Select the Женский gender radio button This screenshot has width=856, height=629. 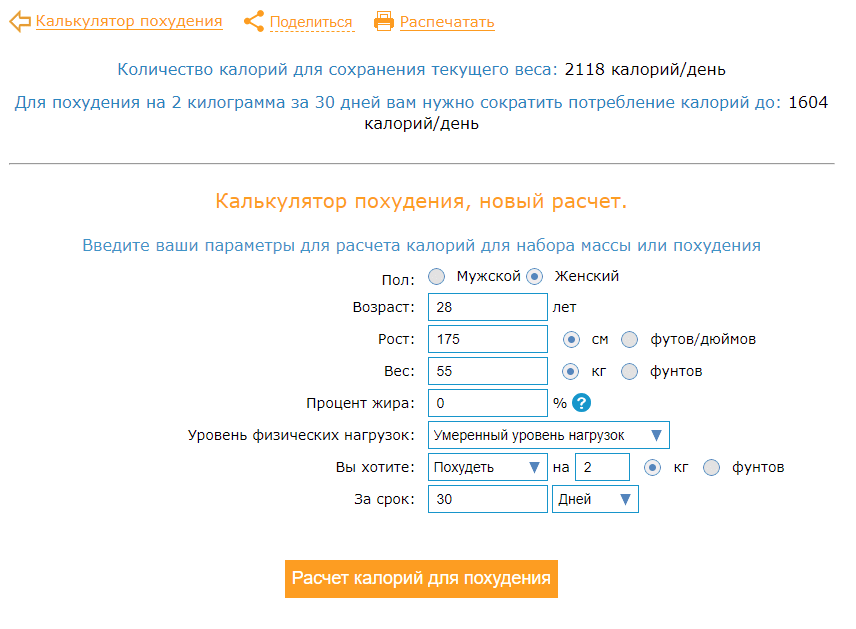(x=535, y=277)
